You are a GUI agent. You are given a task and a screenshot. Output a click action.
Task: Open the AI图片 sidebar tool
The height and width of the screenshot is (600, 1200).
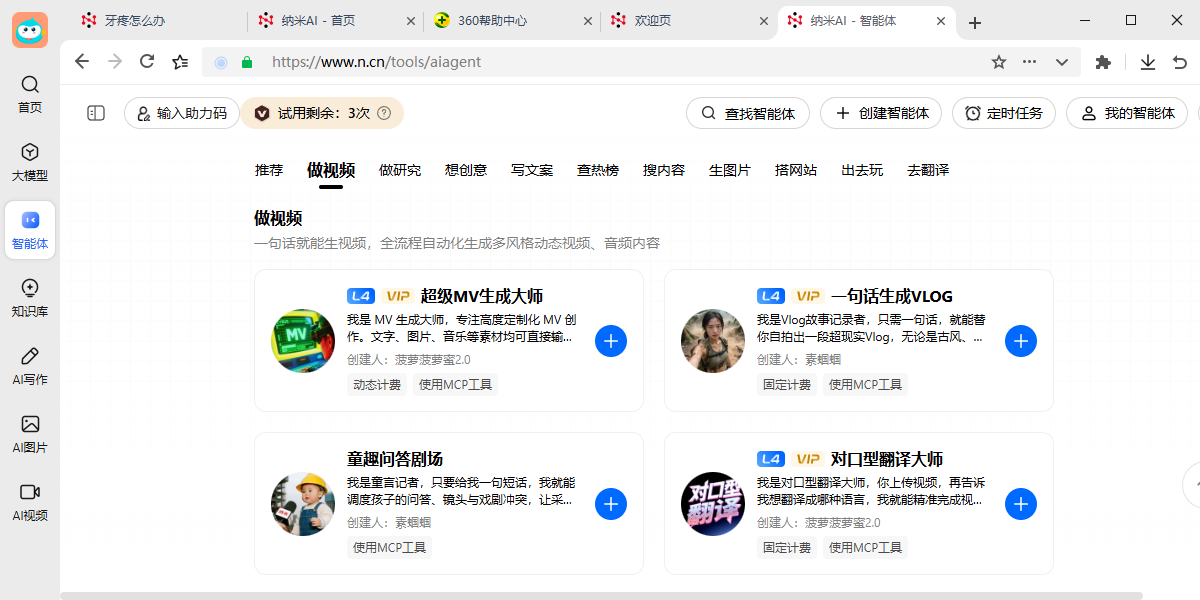coord(29,433)
